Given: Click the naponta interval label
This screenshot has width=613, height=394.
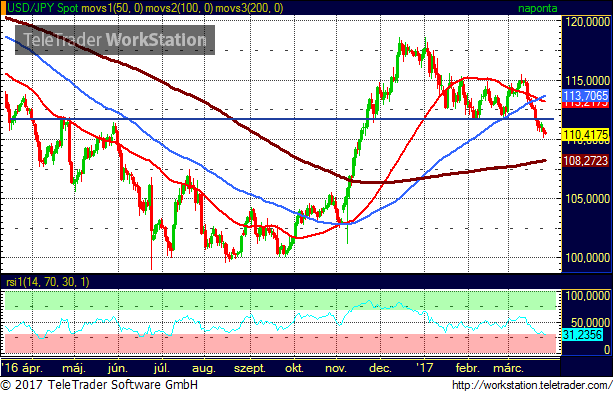Looking at the screenshot, I should click(x=537, y=8).
